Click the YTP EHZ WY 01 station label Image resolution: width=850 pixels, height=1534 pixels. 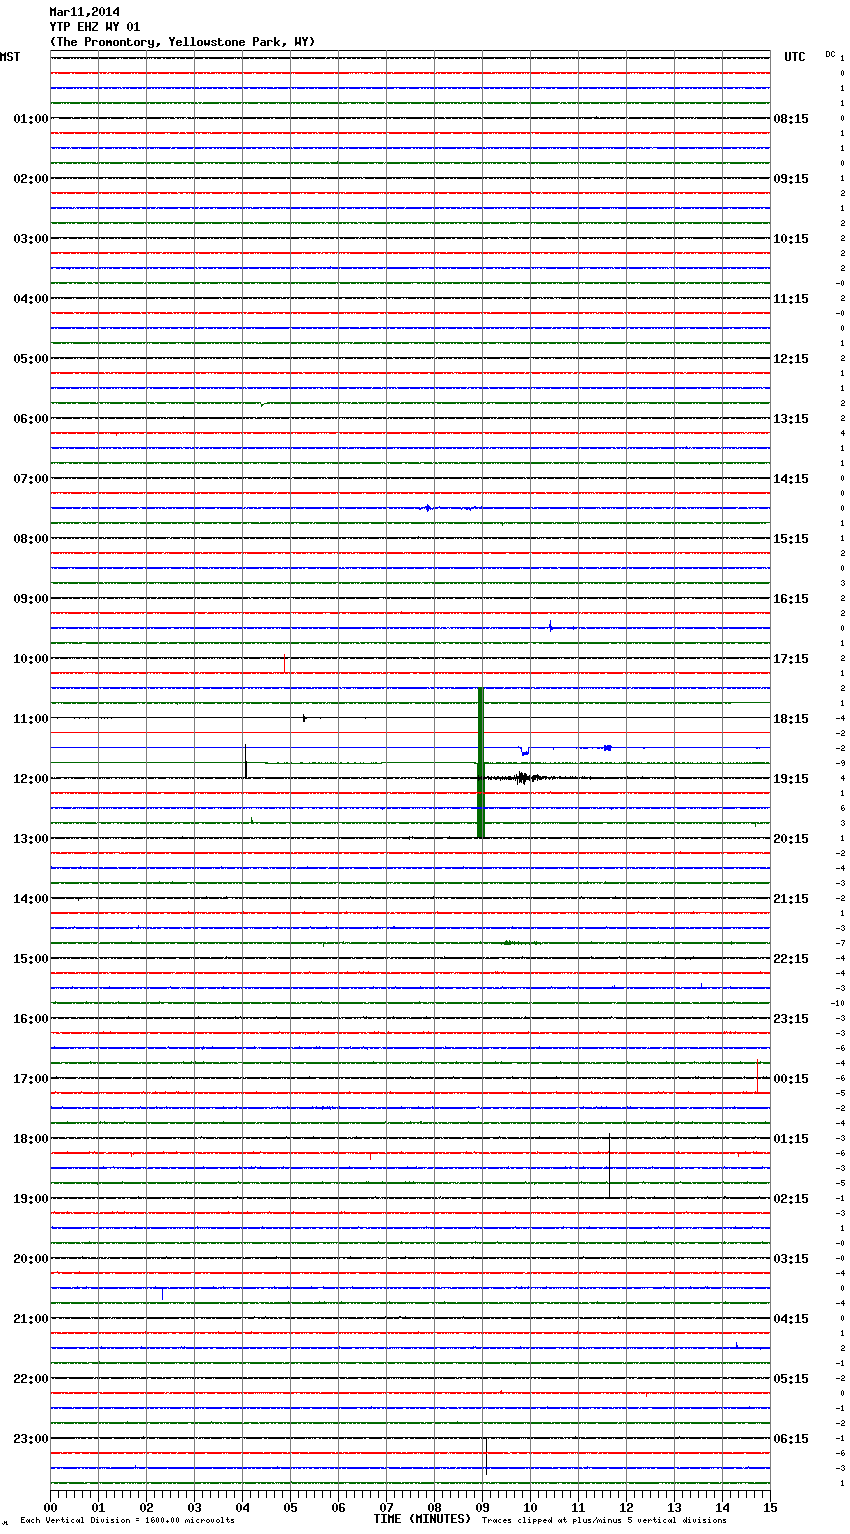pyautogui.click(x=94, y=27)
